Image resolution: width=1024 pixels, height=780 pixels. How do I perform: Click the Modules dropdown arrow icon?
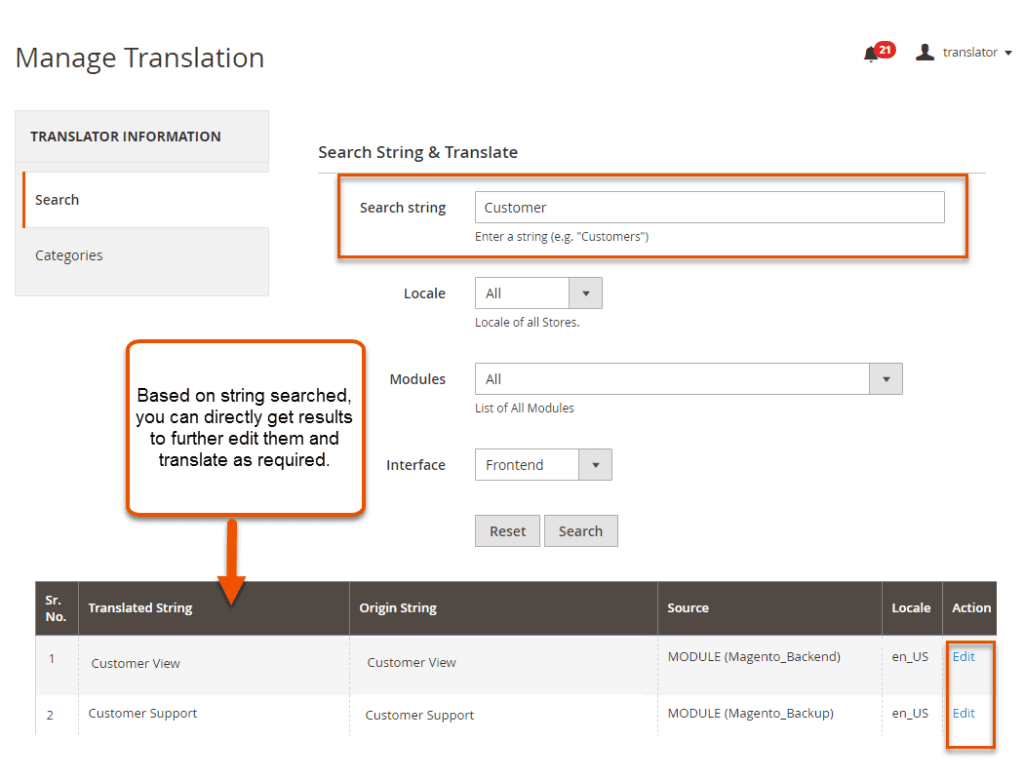point(886,379)
